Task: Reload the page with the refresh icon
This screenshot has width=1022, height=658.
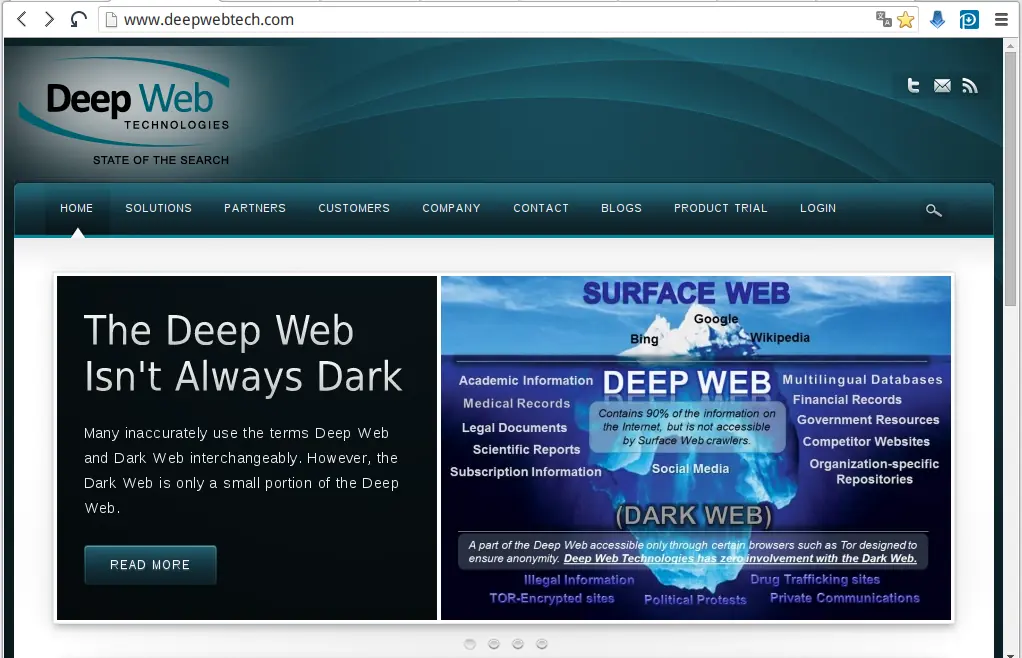Action: 78,19
